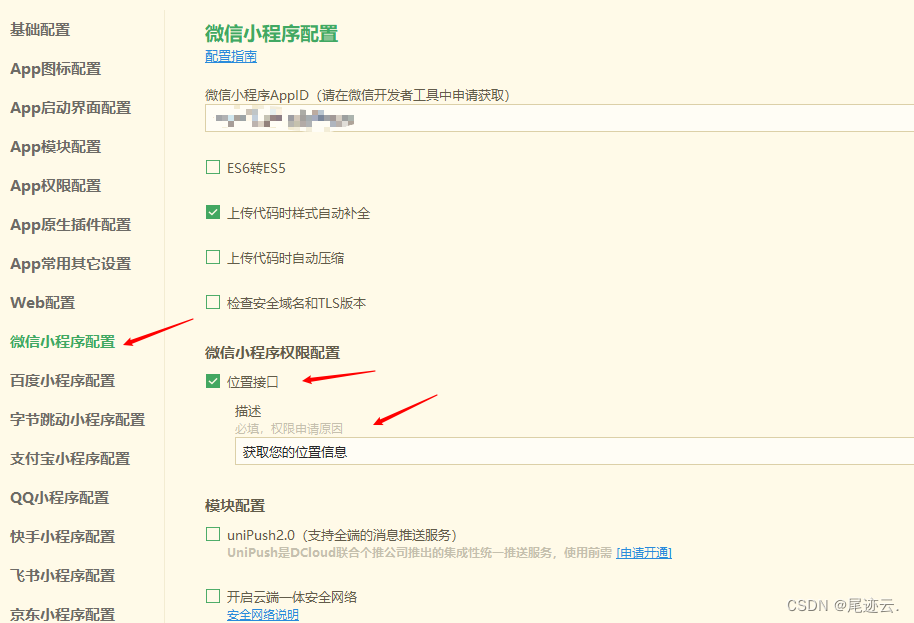Select QQ小程序配置
This screenshot has height=623, width=914.
pyautogui.click(x=60, y=498)
